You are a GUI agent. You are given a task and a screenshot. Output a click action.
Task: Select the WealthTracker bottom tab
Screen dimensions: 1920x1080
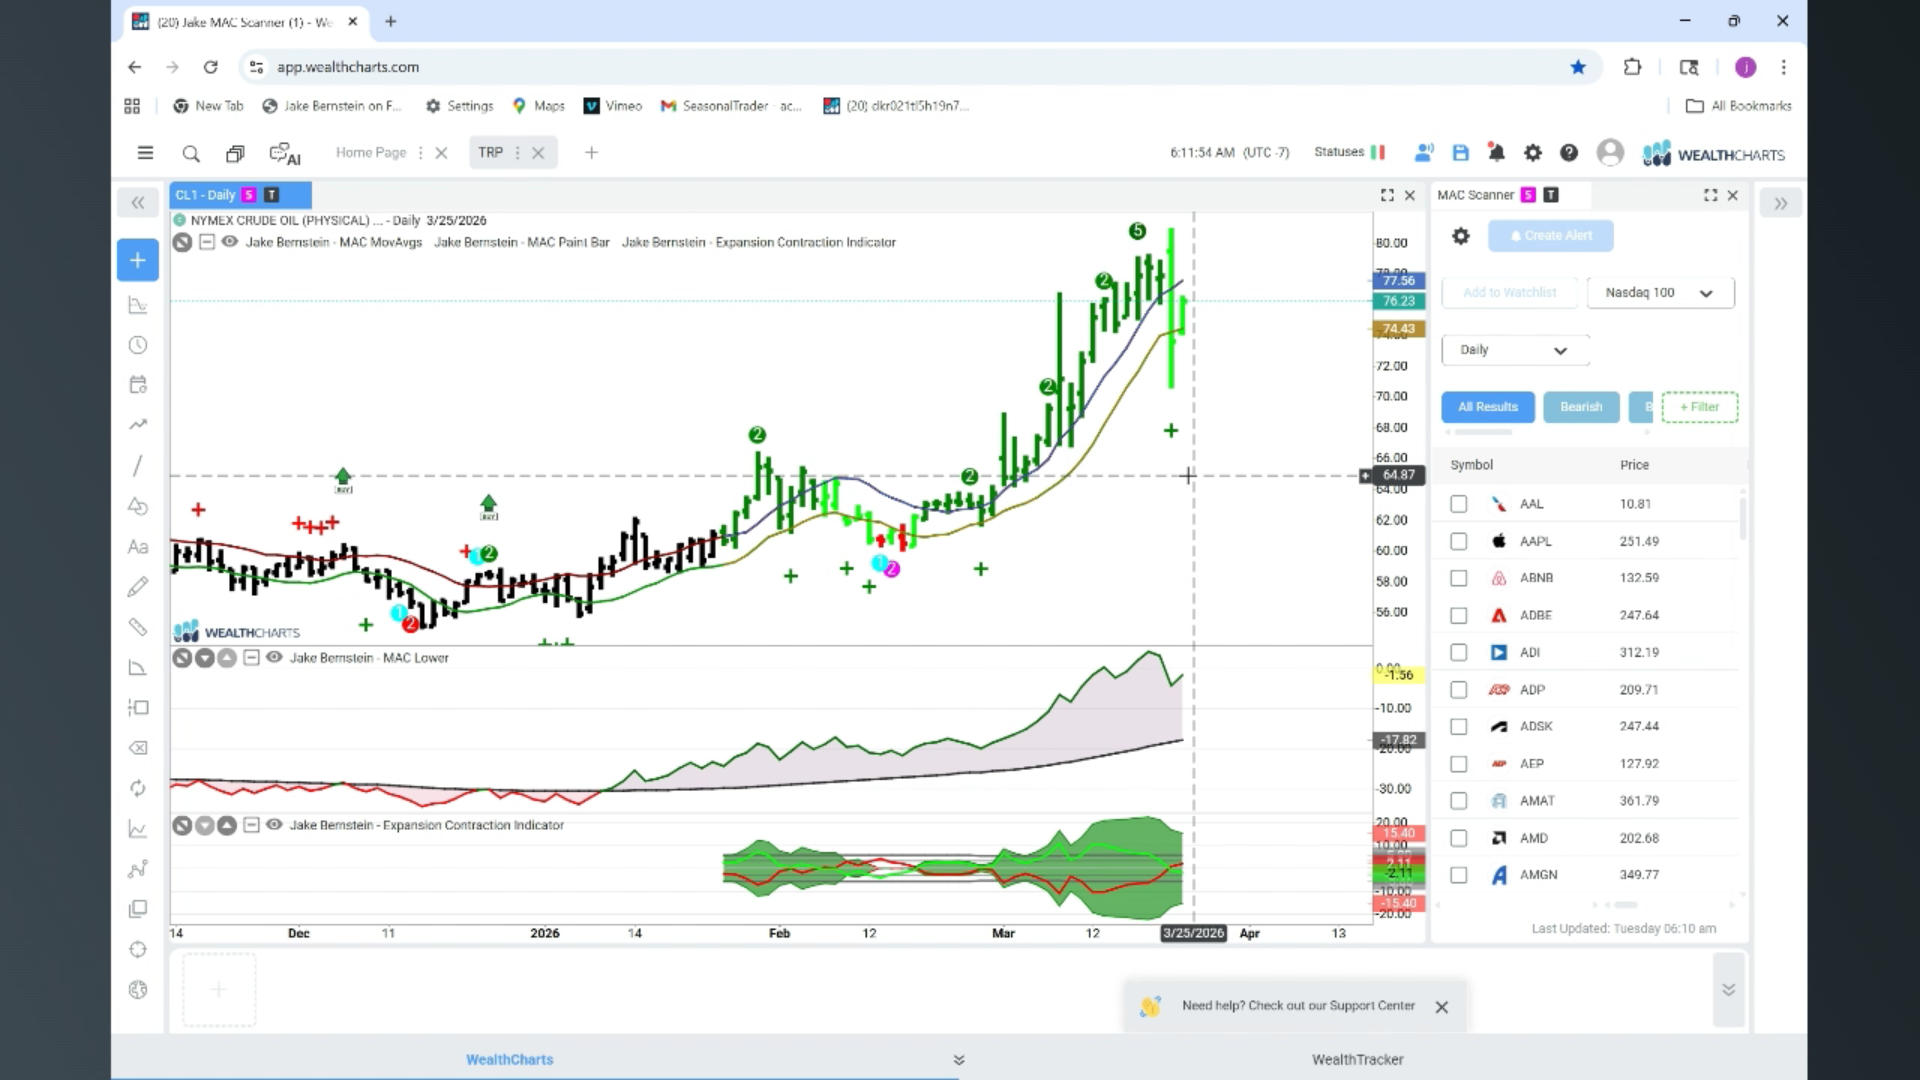click(1357, 1059)
